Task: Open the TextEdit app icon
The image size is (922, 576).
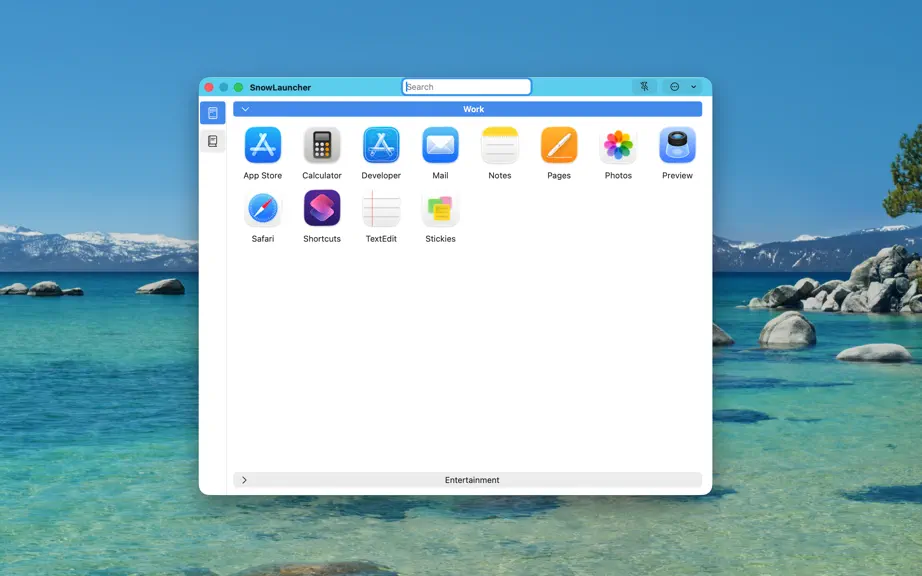Action: (x=381, y=208)
